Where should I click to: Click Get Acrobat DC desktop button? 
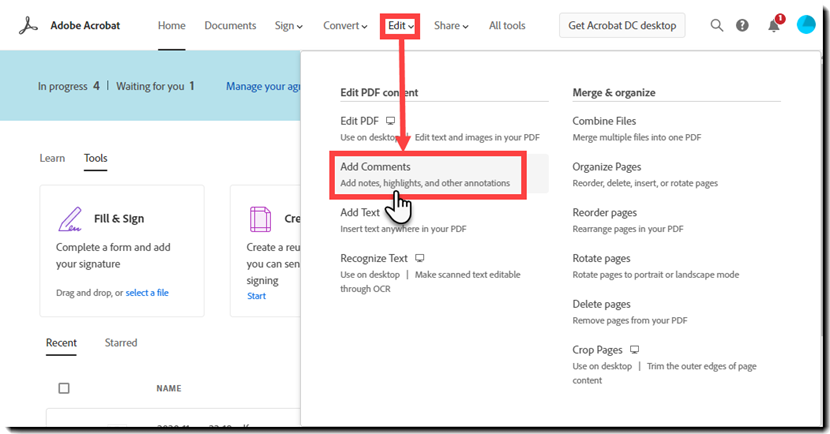click(622, 25)
